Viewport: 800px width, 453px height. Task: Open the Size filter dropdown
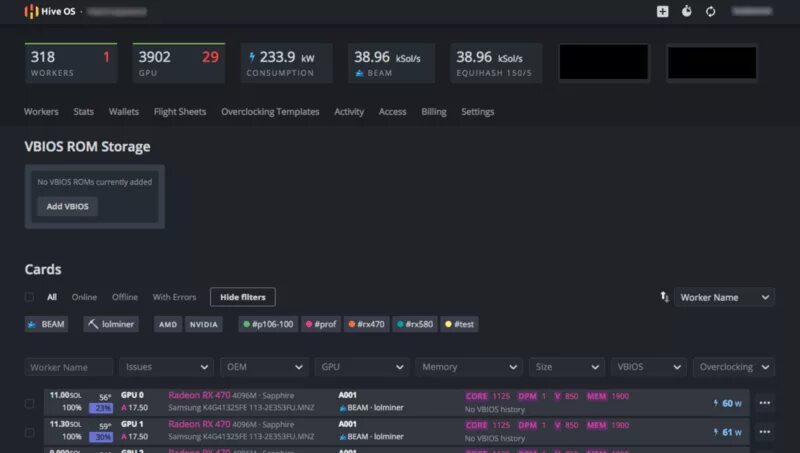coord(567,367)
